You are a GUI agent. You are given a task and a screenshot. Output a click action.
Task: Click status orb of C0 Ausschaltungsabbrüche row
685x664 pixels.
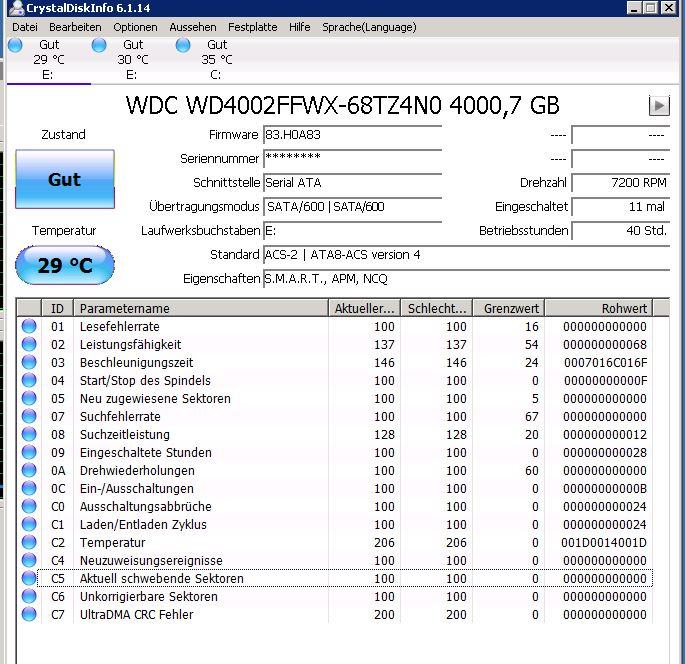coord(29,506)
